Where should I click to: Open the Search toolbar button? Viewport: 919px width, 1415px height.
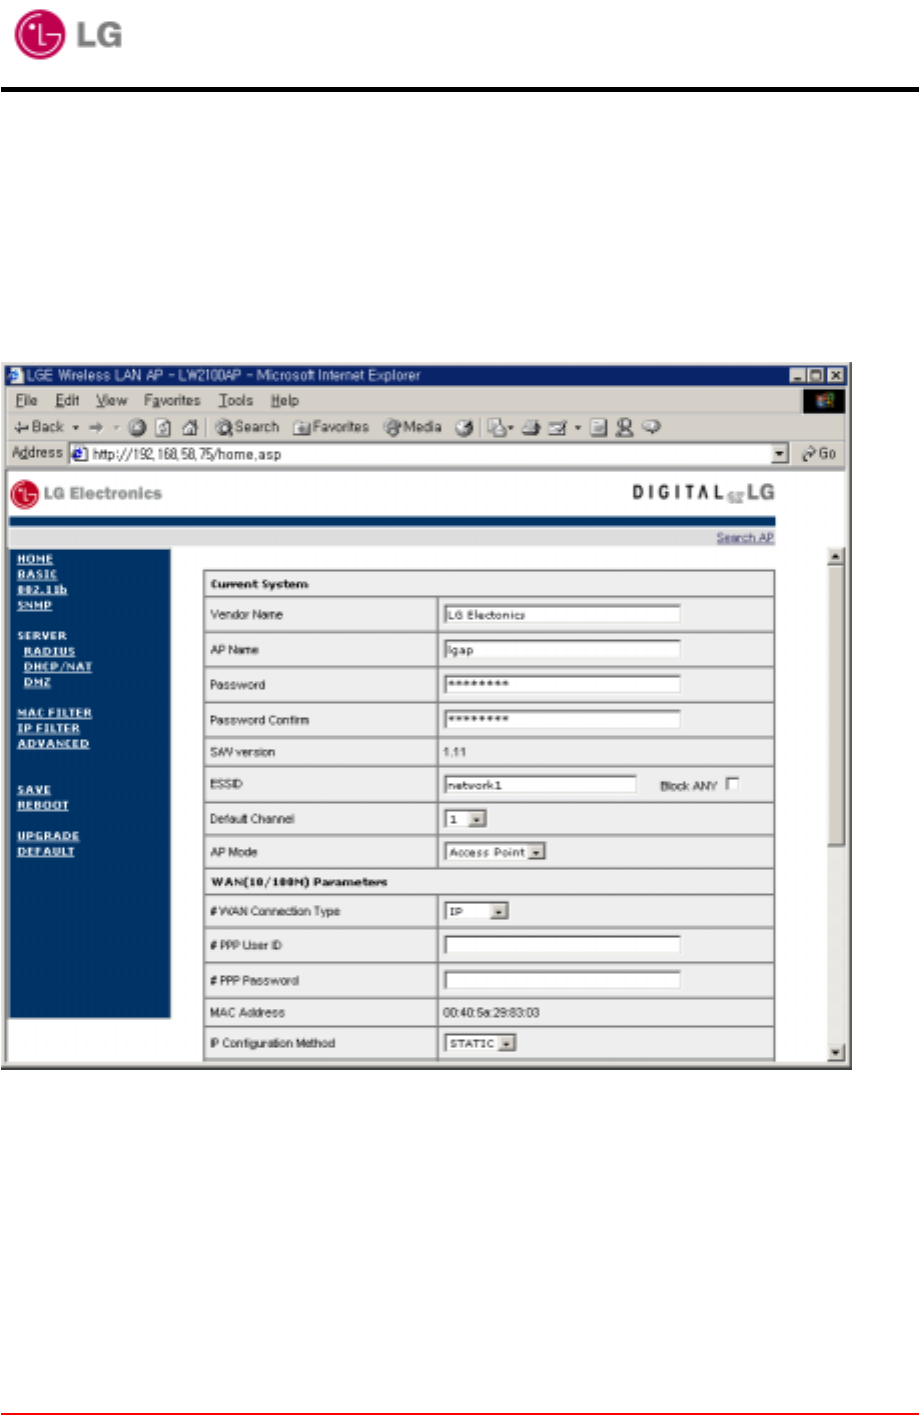pyautogui.click(x=247, y=427)
